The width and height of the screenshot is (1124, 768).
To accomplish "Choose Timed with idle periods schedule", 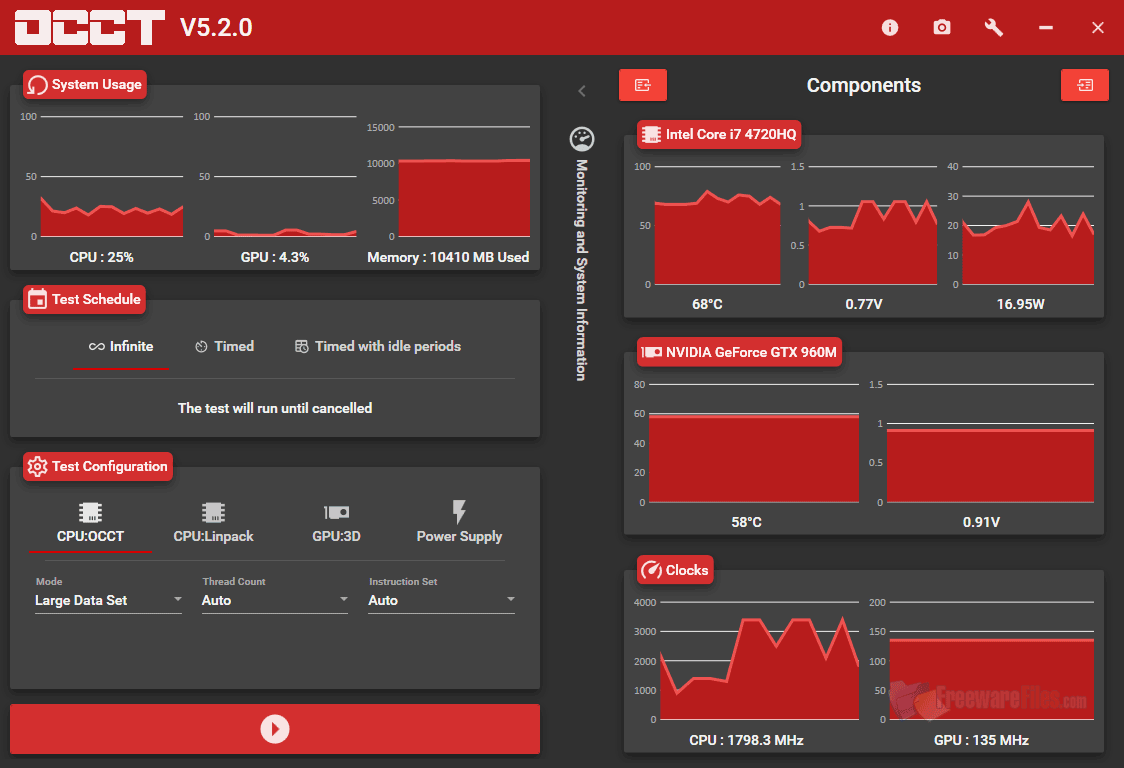I will 377,346.
